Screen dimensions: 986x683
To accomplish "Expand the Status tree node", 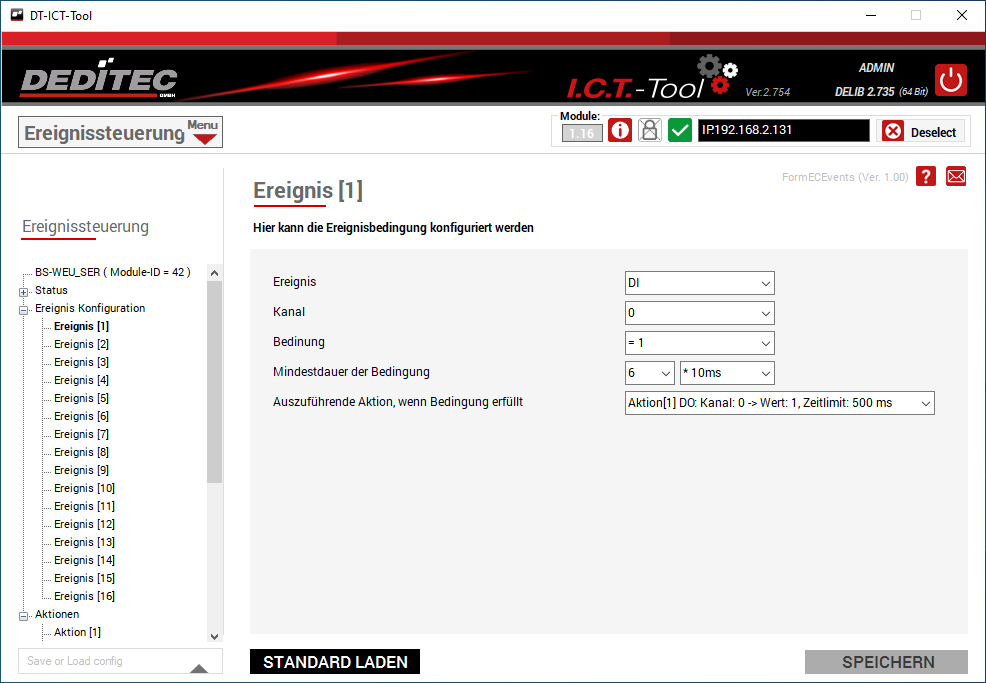I will [23, 291].
